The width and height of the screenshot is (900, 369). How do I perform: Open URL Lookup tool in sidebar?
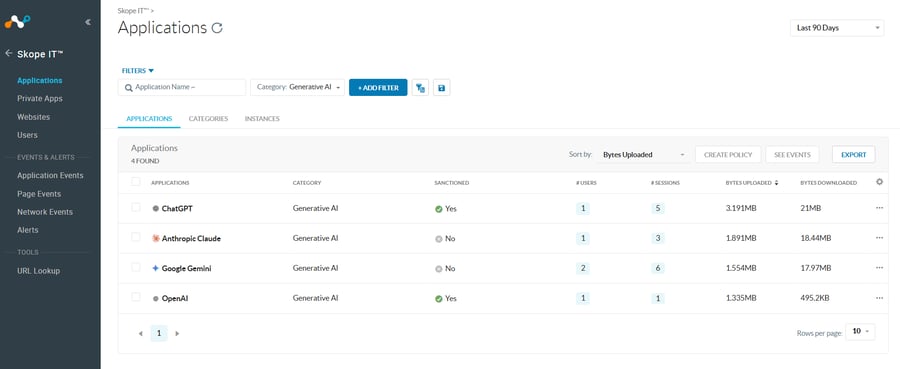click(38, 271)
